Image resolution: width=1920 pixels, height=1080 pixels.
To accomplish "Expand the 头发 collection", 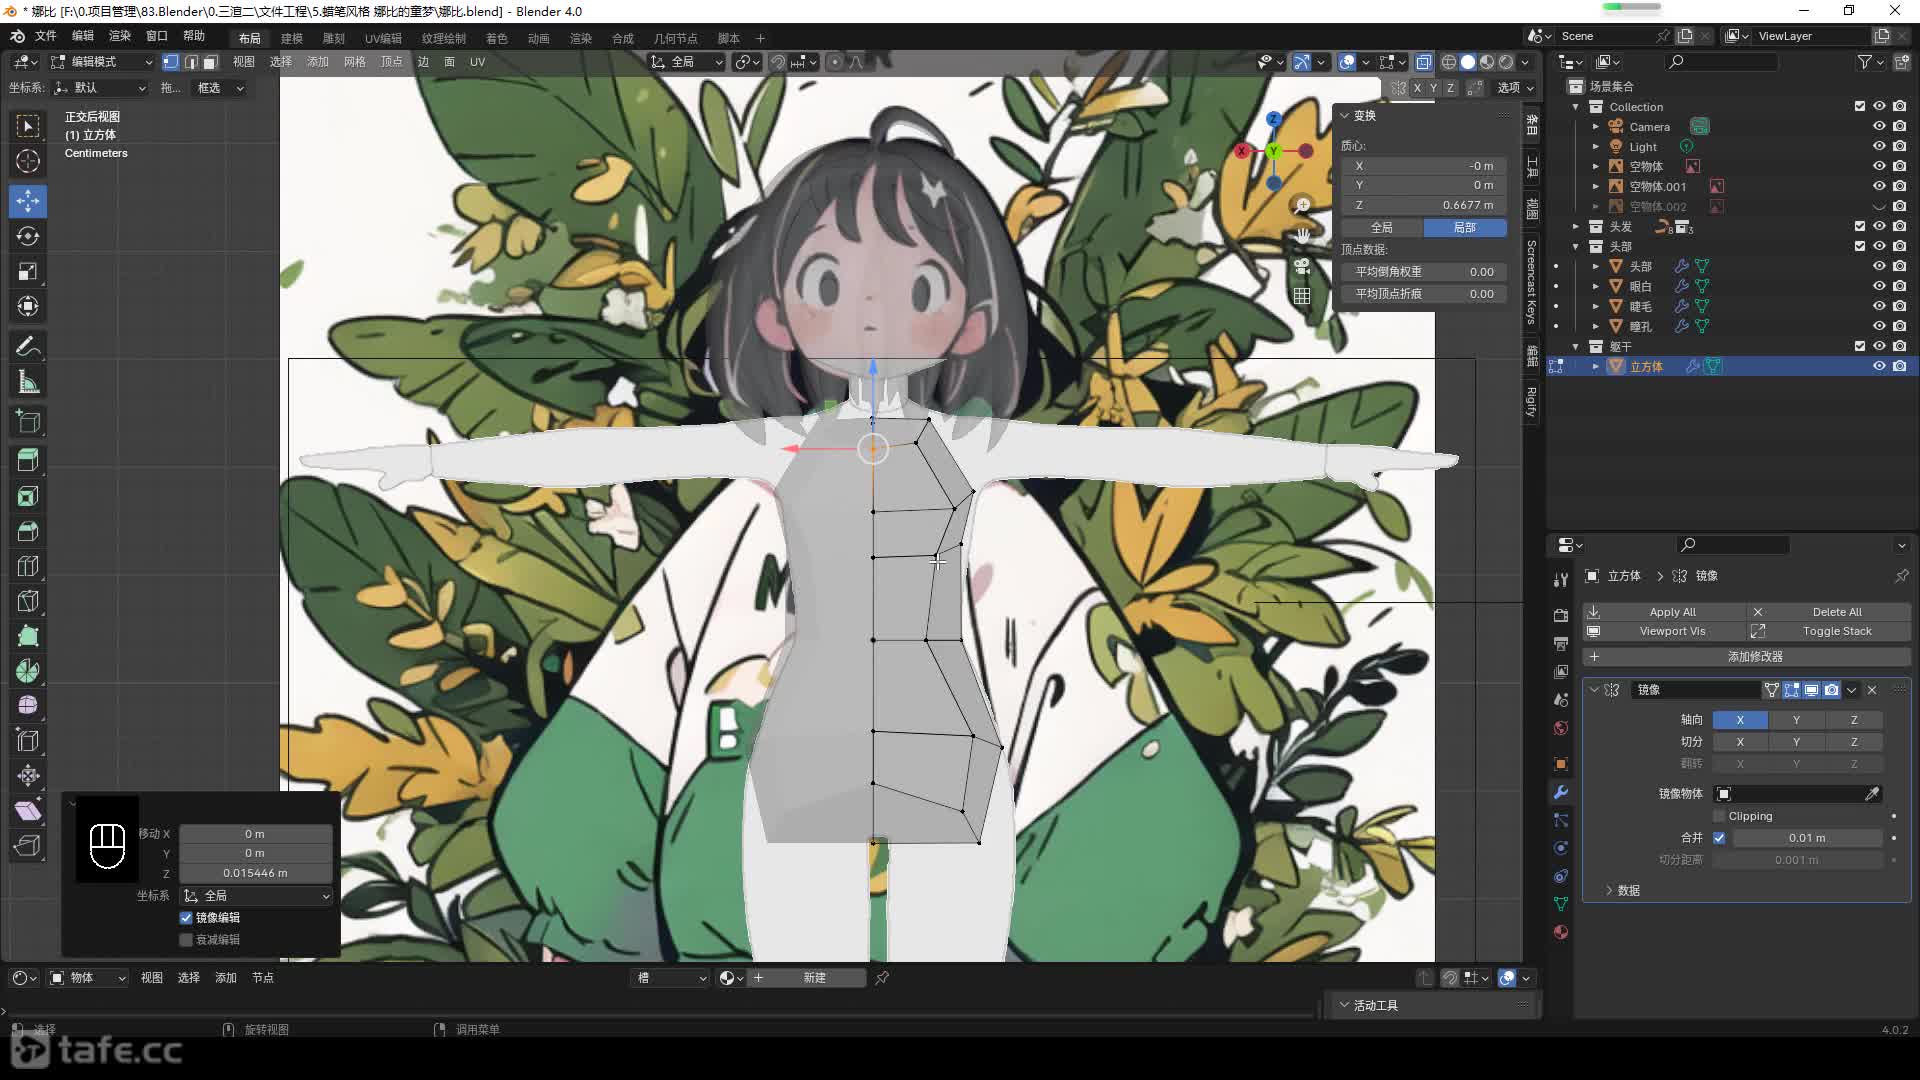I will tap(1576, 227).
